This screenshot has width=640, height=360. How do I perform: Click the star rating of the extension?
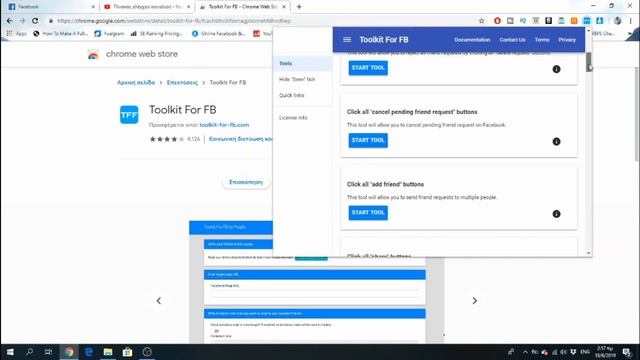(167, 139)
